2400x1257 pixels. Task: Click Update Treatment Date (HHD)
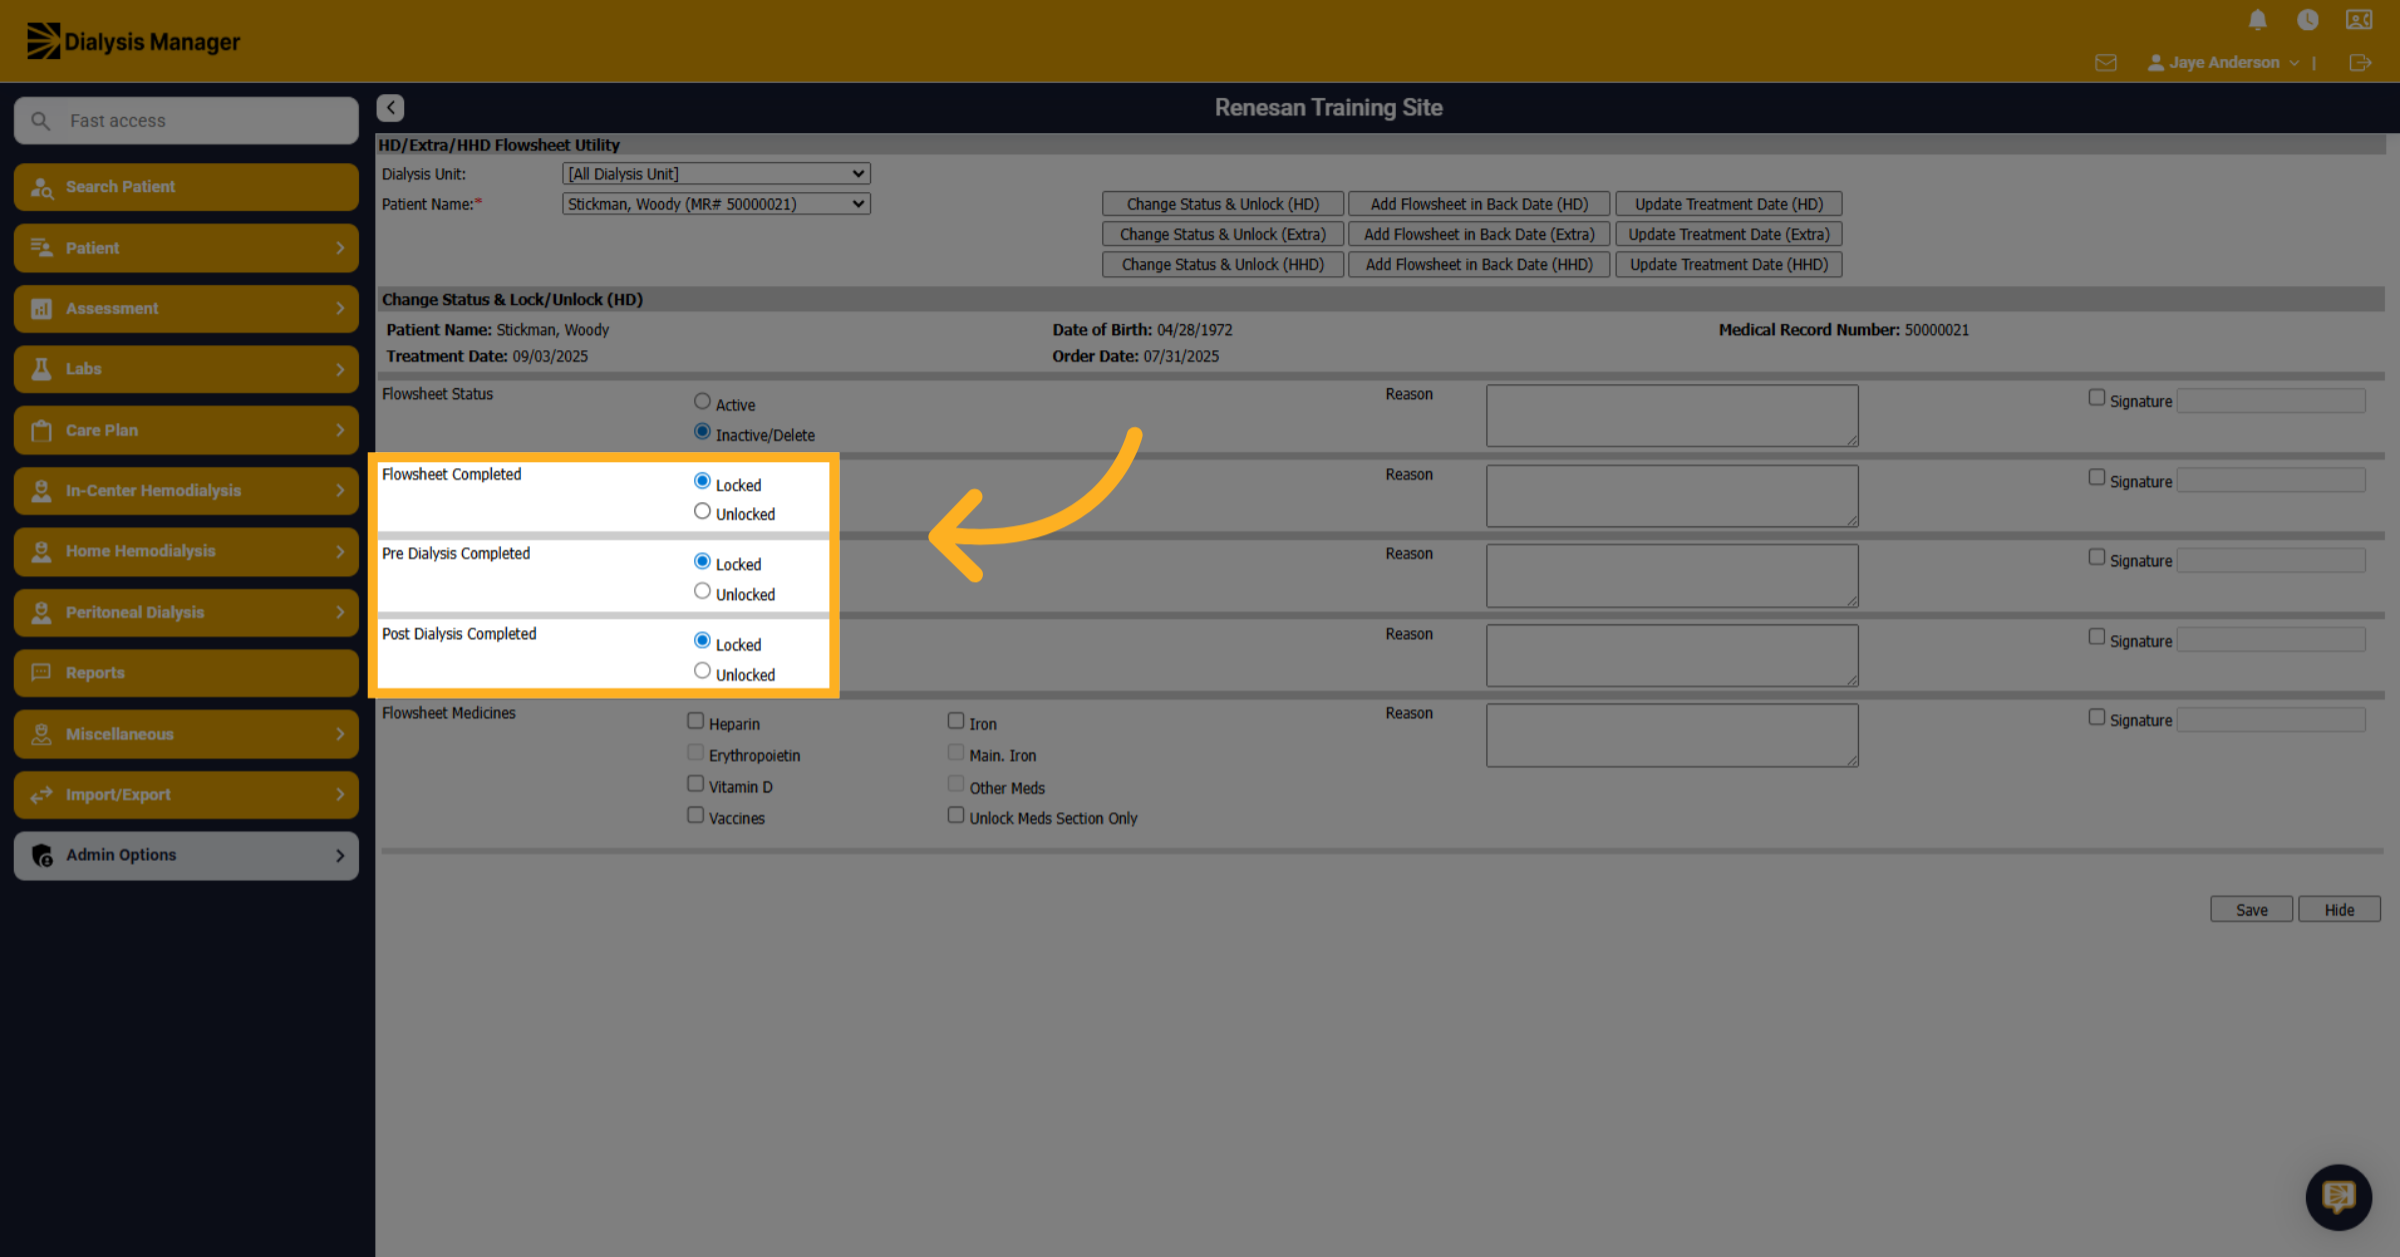(x=1729, y=264)
